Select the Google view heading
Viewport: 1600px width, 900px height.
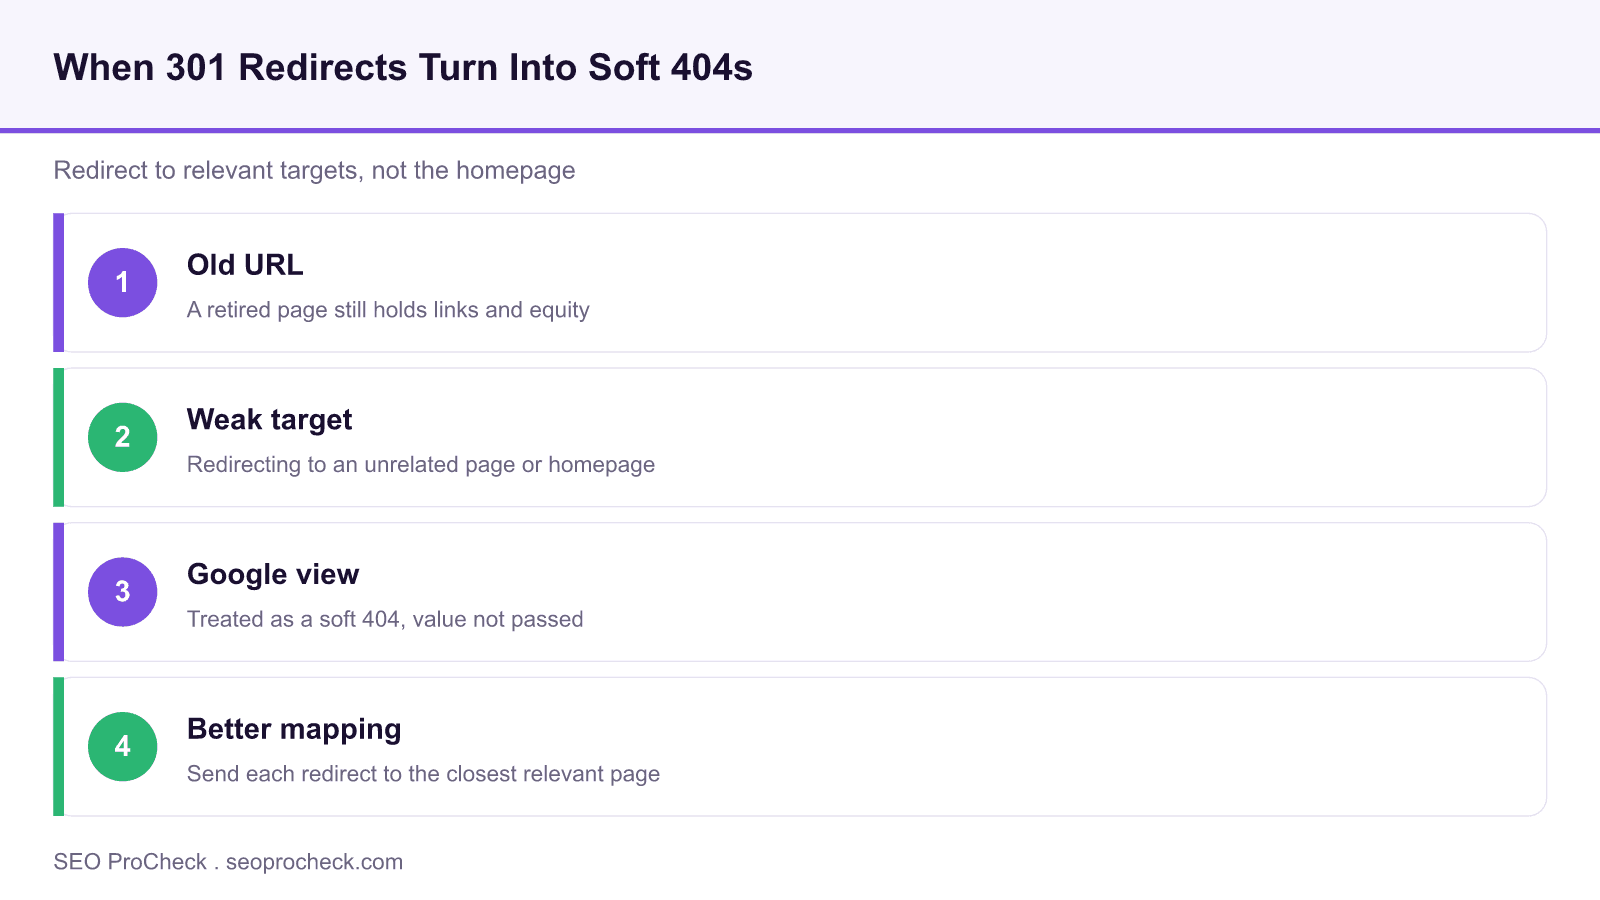[x=273, y=574]
